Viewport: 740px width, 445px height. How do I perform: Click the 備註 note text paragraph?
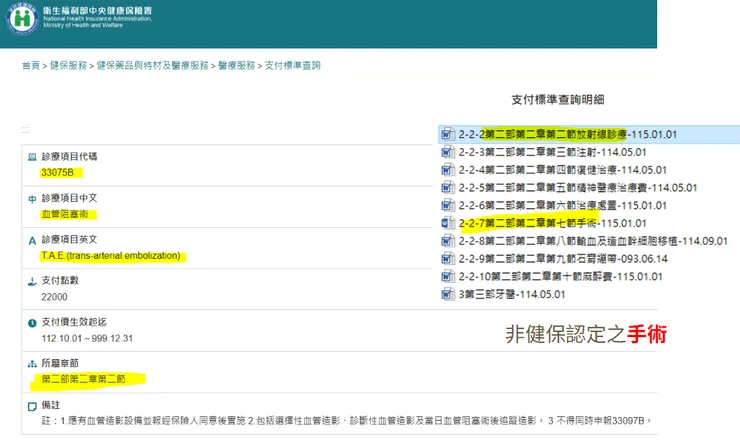point(347,420)
